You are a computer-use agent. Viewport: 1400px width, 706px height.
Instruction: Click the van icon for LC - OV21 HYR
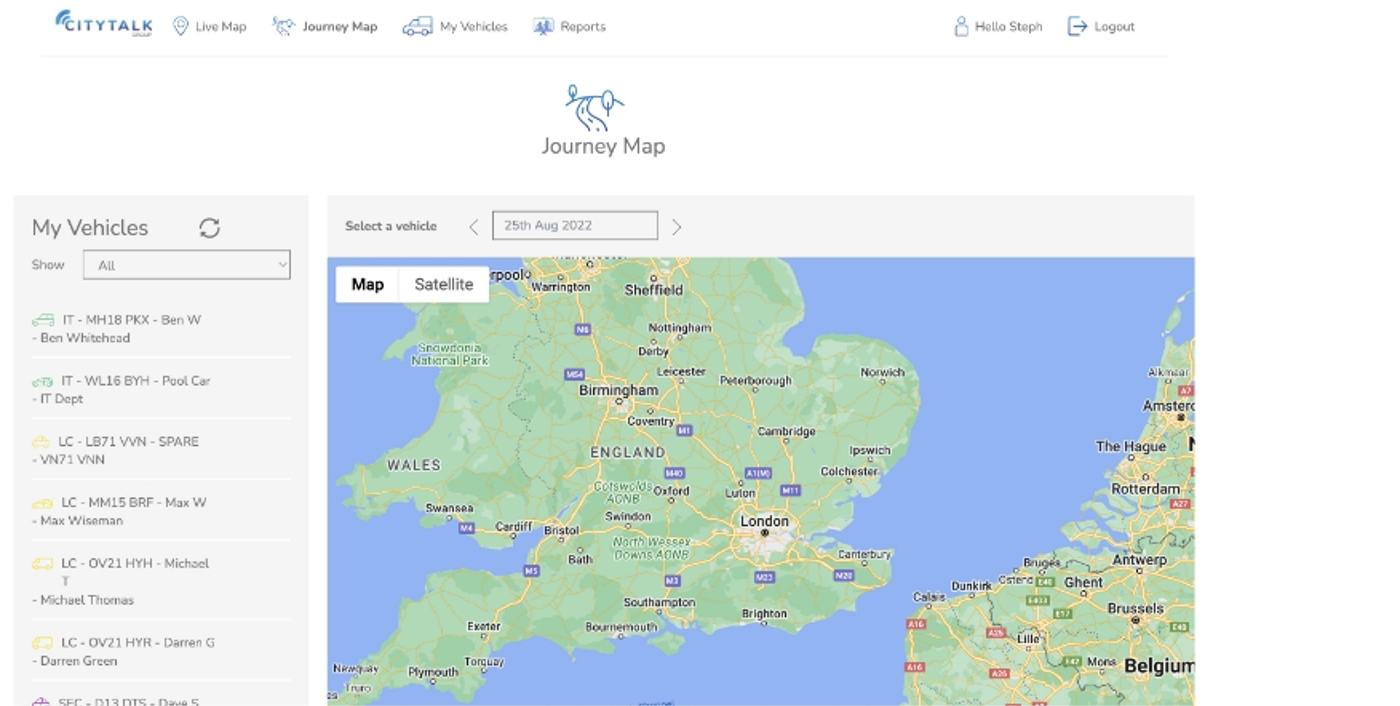(x=42, y=643)
